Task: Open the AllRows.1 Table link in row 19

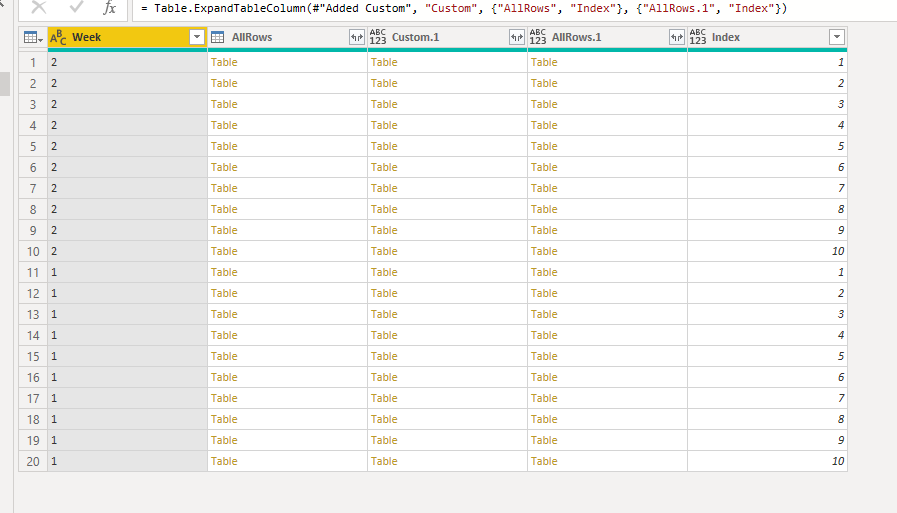Action: point(544,440)
